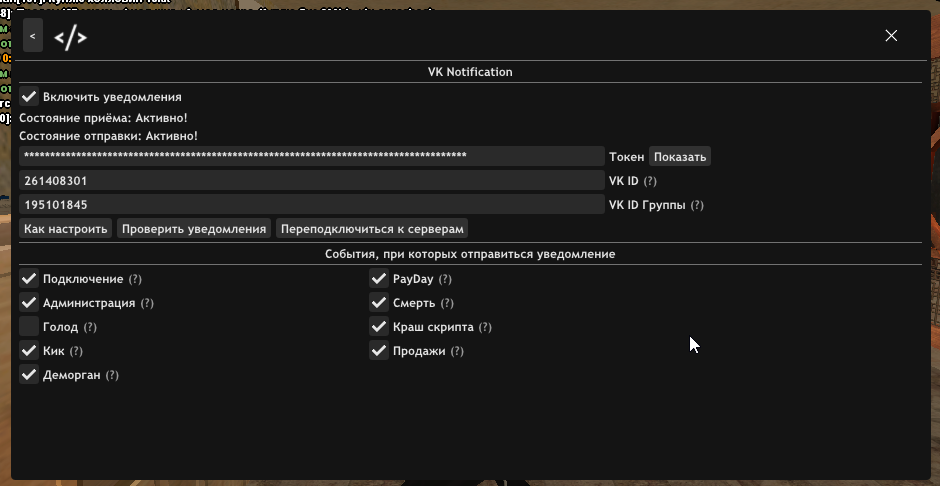Show the PayDay help hint (?)
This screenshot has height=486, width=940.
point(445,279)
